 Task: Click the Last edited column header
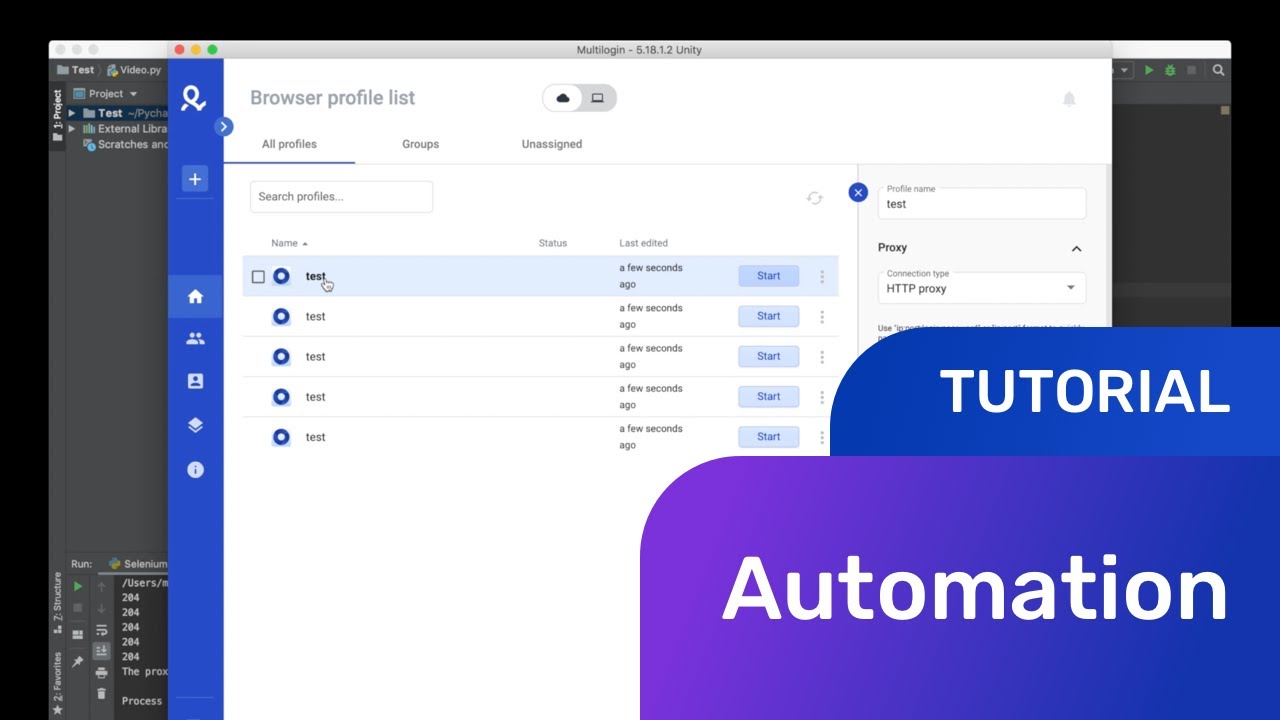pyautogui.click(x=643, y=243)
